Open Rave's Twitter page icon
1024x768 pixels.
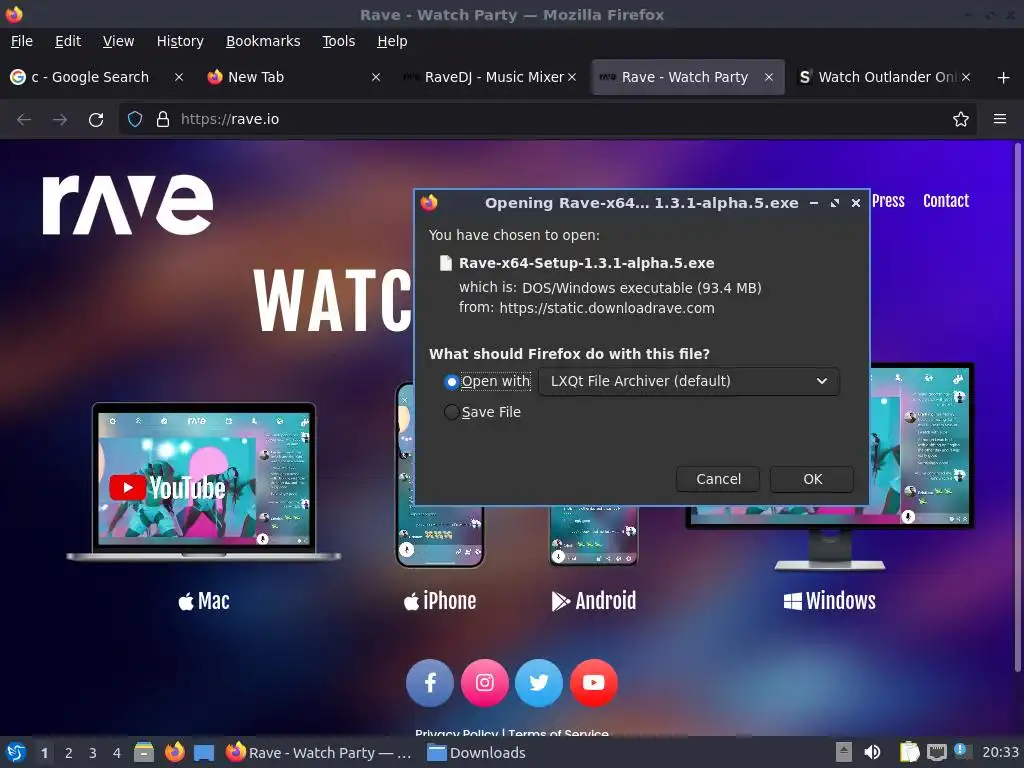539,683
